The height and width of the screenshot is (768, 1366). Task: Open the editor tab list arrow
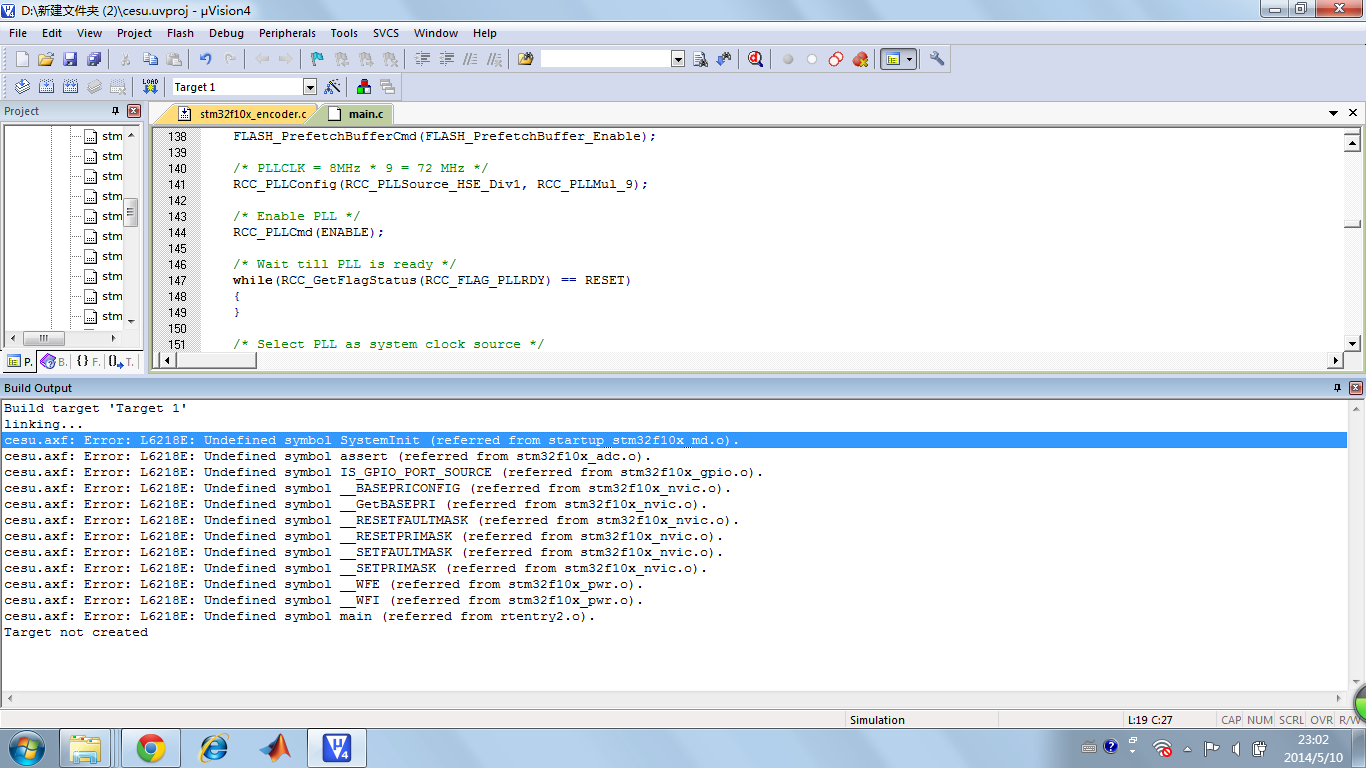point(1334,114)
